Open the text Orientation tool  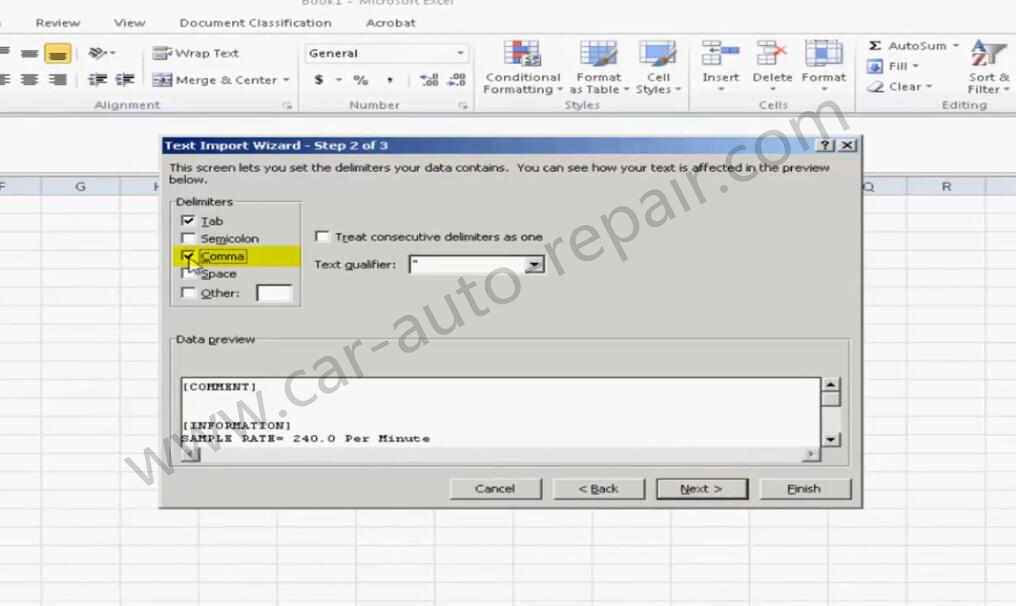pyautogui.click(x=97, y=53)
